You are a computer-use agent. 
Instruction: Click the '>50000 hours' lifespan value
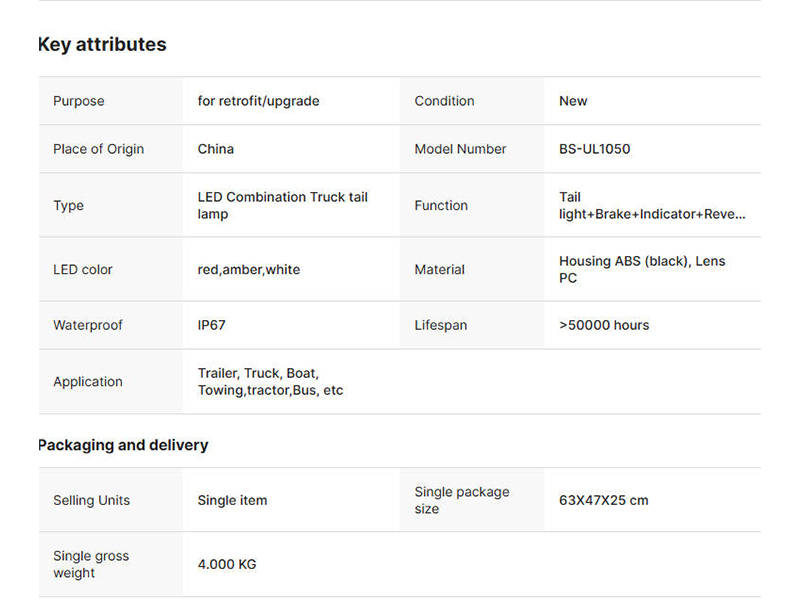coord(604,325)
